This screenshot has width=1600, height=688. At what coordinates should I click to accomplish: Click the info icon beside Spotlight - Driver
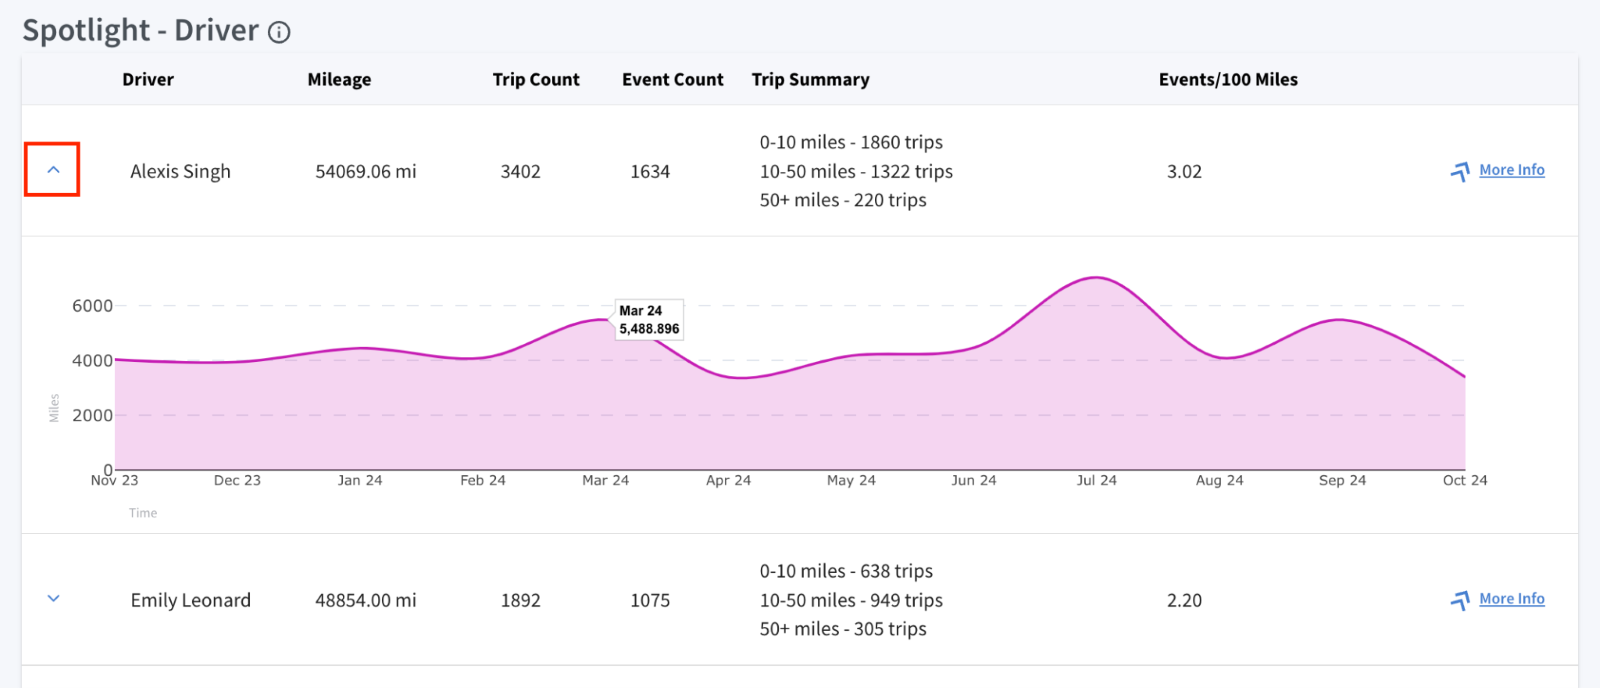(x=280, y=32)
